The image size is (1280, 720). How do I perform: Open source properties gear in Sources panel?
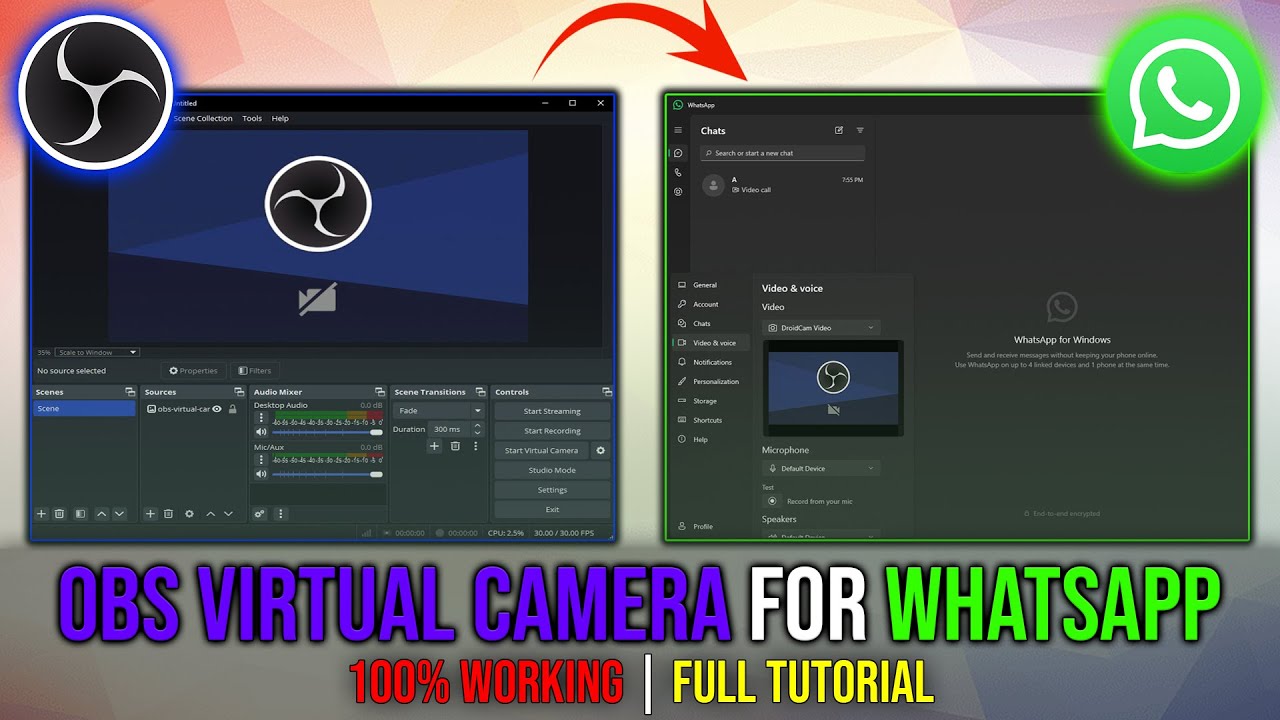[189, 513]
